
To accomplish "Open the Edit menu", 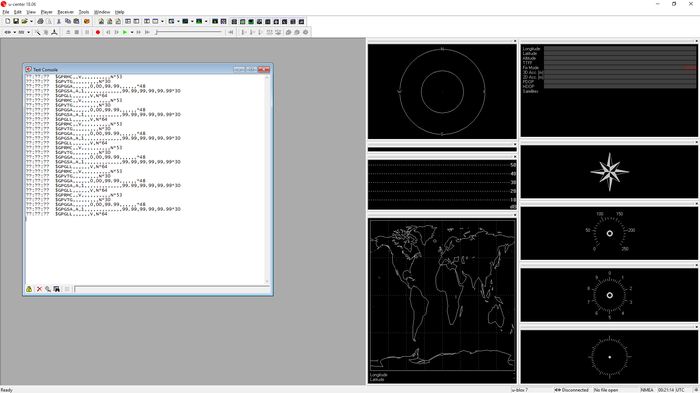I will (18, 12).
